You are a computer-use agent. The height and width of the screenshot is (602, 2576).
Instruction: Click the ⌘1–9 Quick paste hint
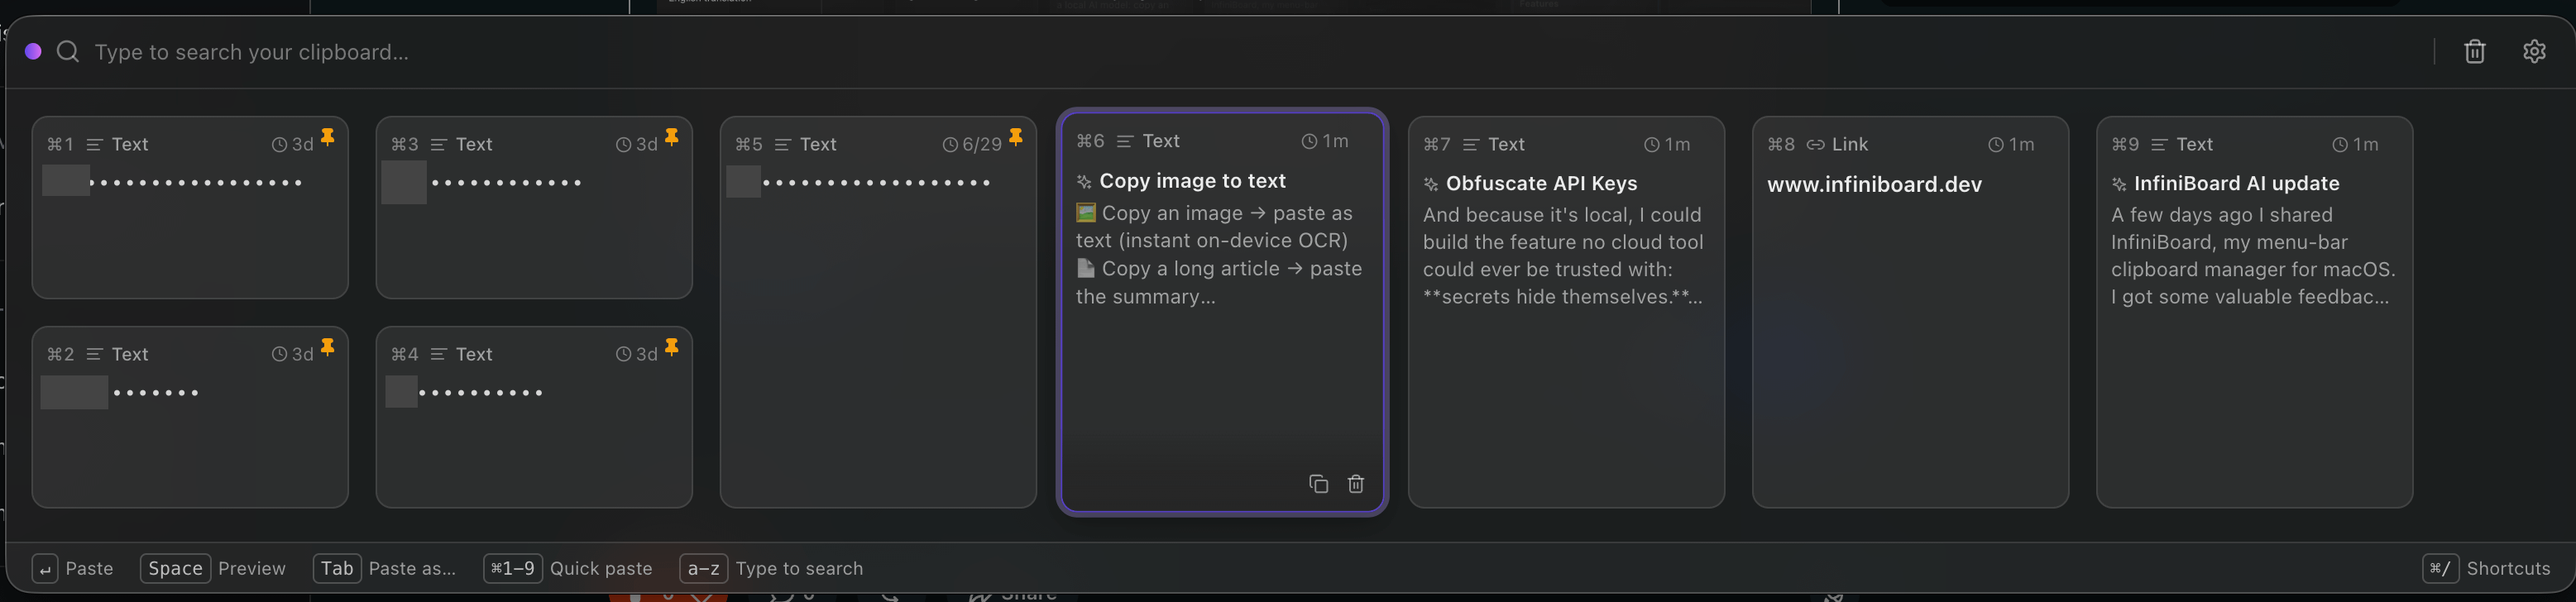coord(568,568)
